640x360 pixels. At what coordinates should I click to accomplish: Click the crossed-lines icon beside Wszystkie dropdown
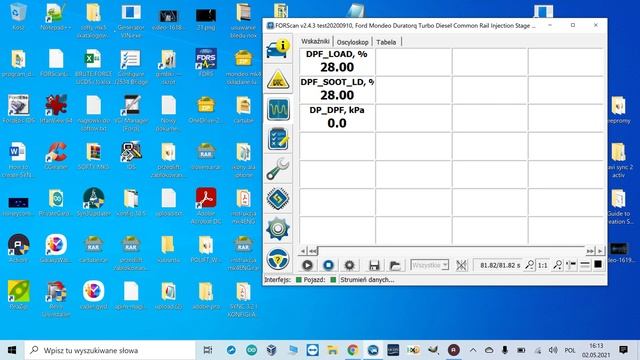pyautogui.click(x=461, y=265)
